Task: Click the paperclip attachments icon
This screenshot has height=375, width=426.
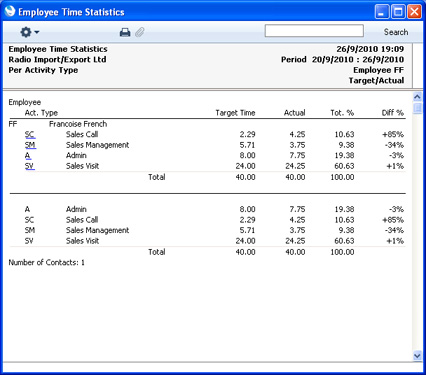Action: point(140,32)
